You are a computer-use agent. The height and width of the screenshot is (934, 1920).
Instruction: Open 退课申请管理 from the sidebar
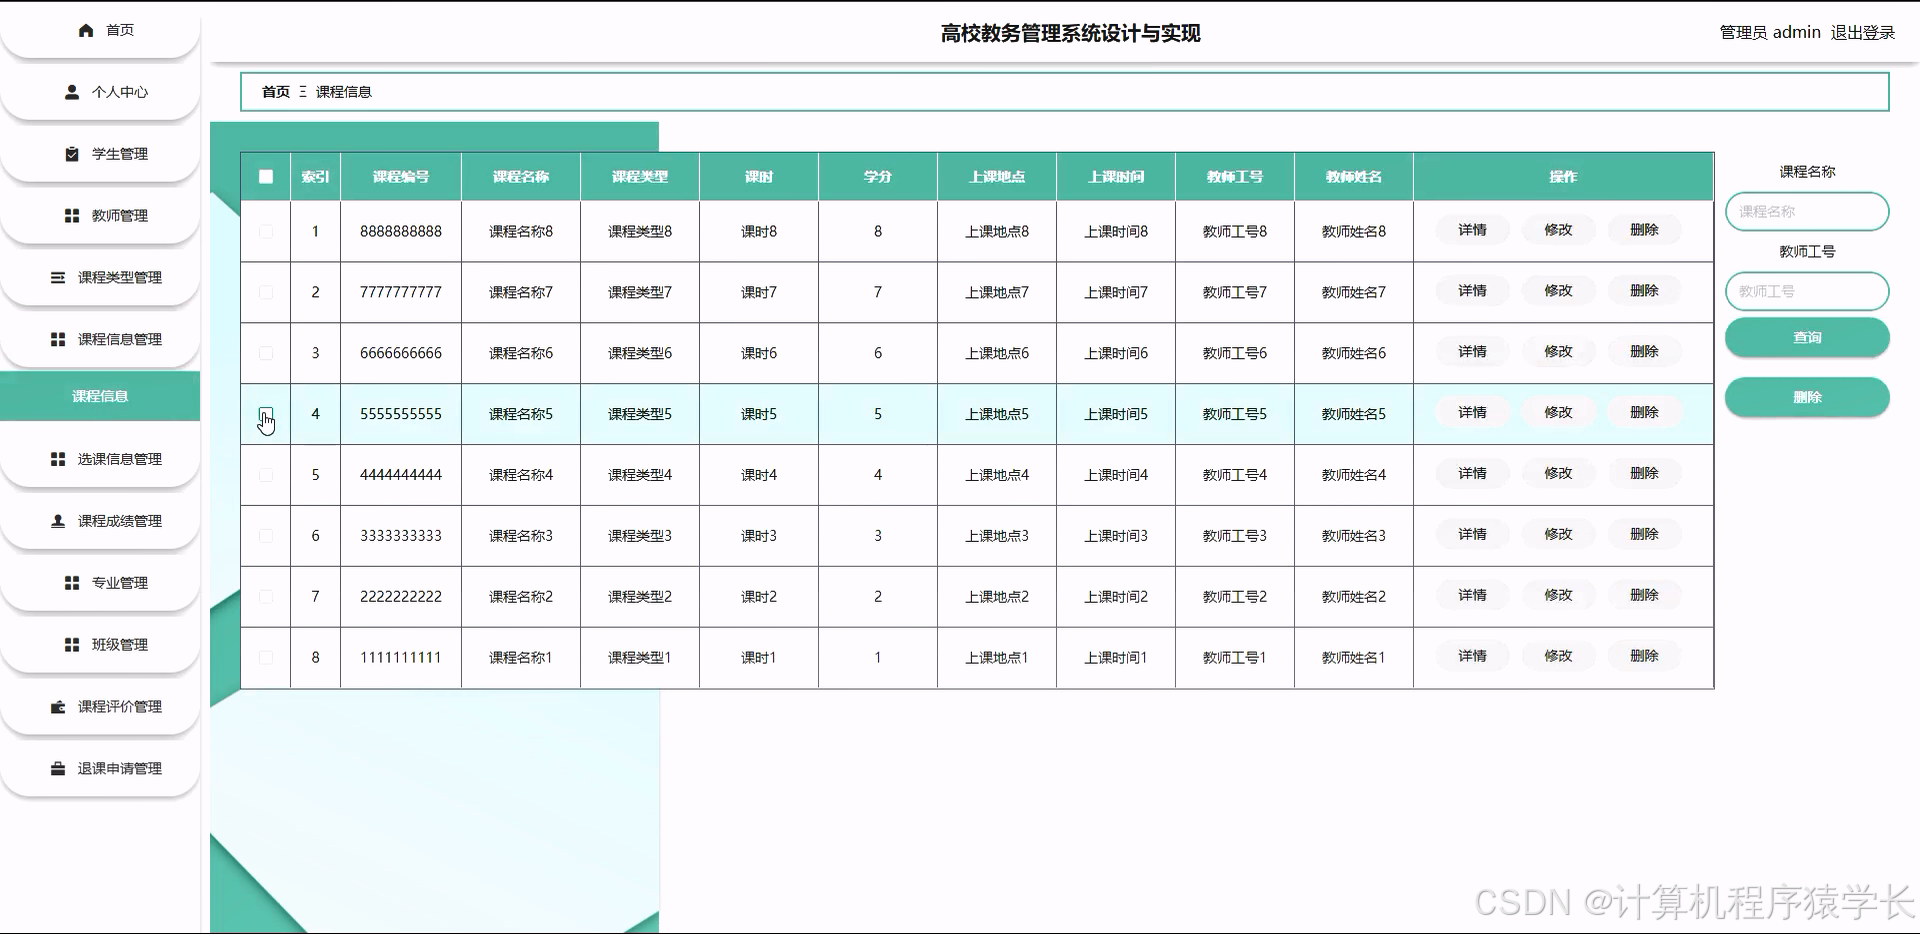coord(57,768)
